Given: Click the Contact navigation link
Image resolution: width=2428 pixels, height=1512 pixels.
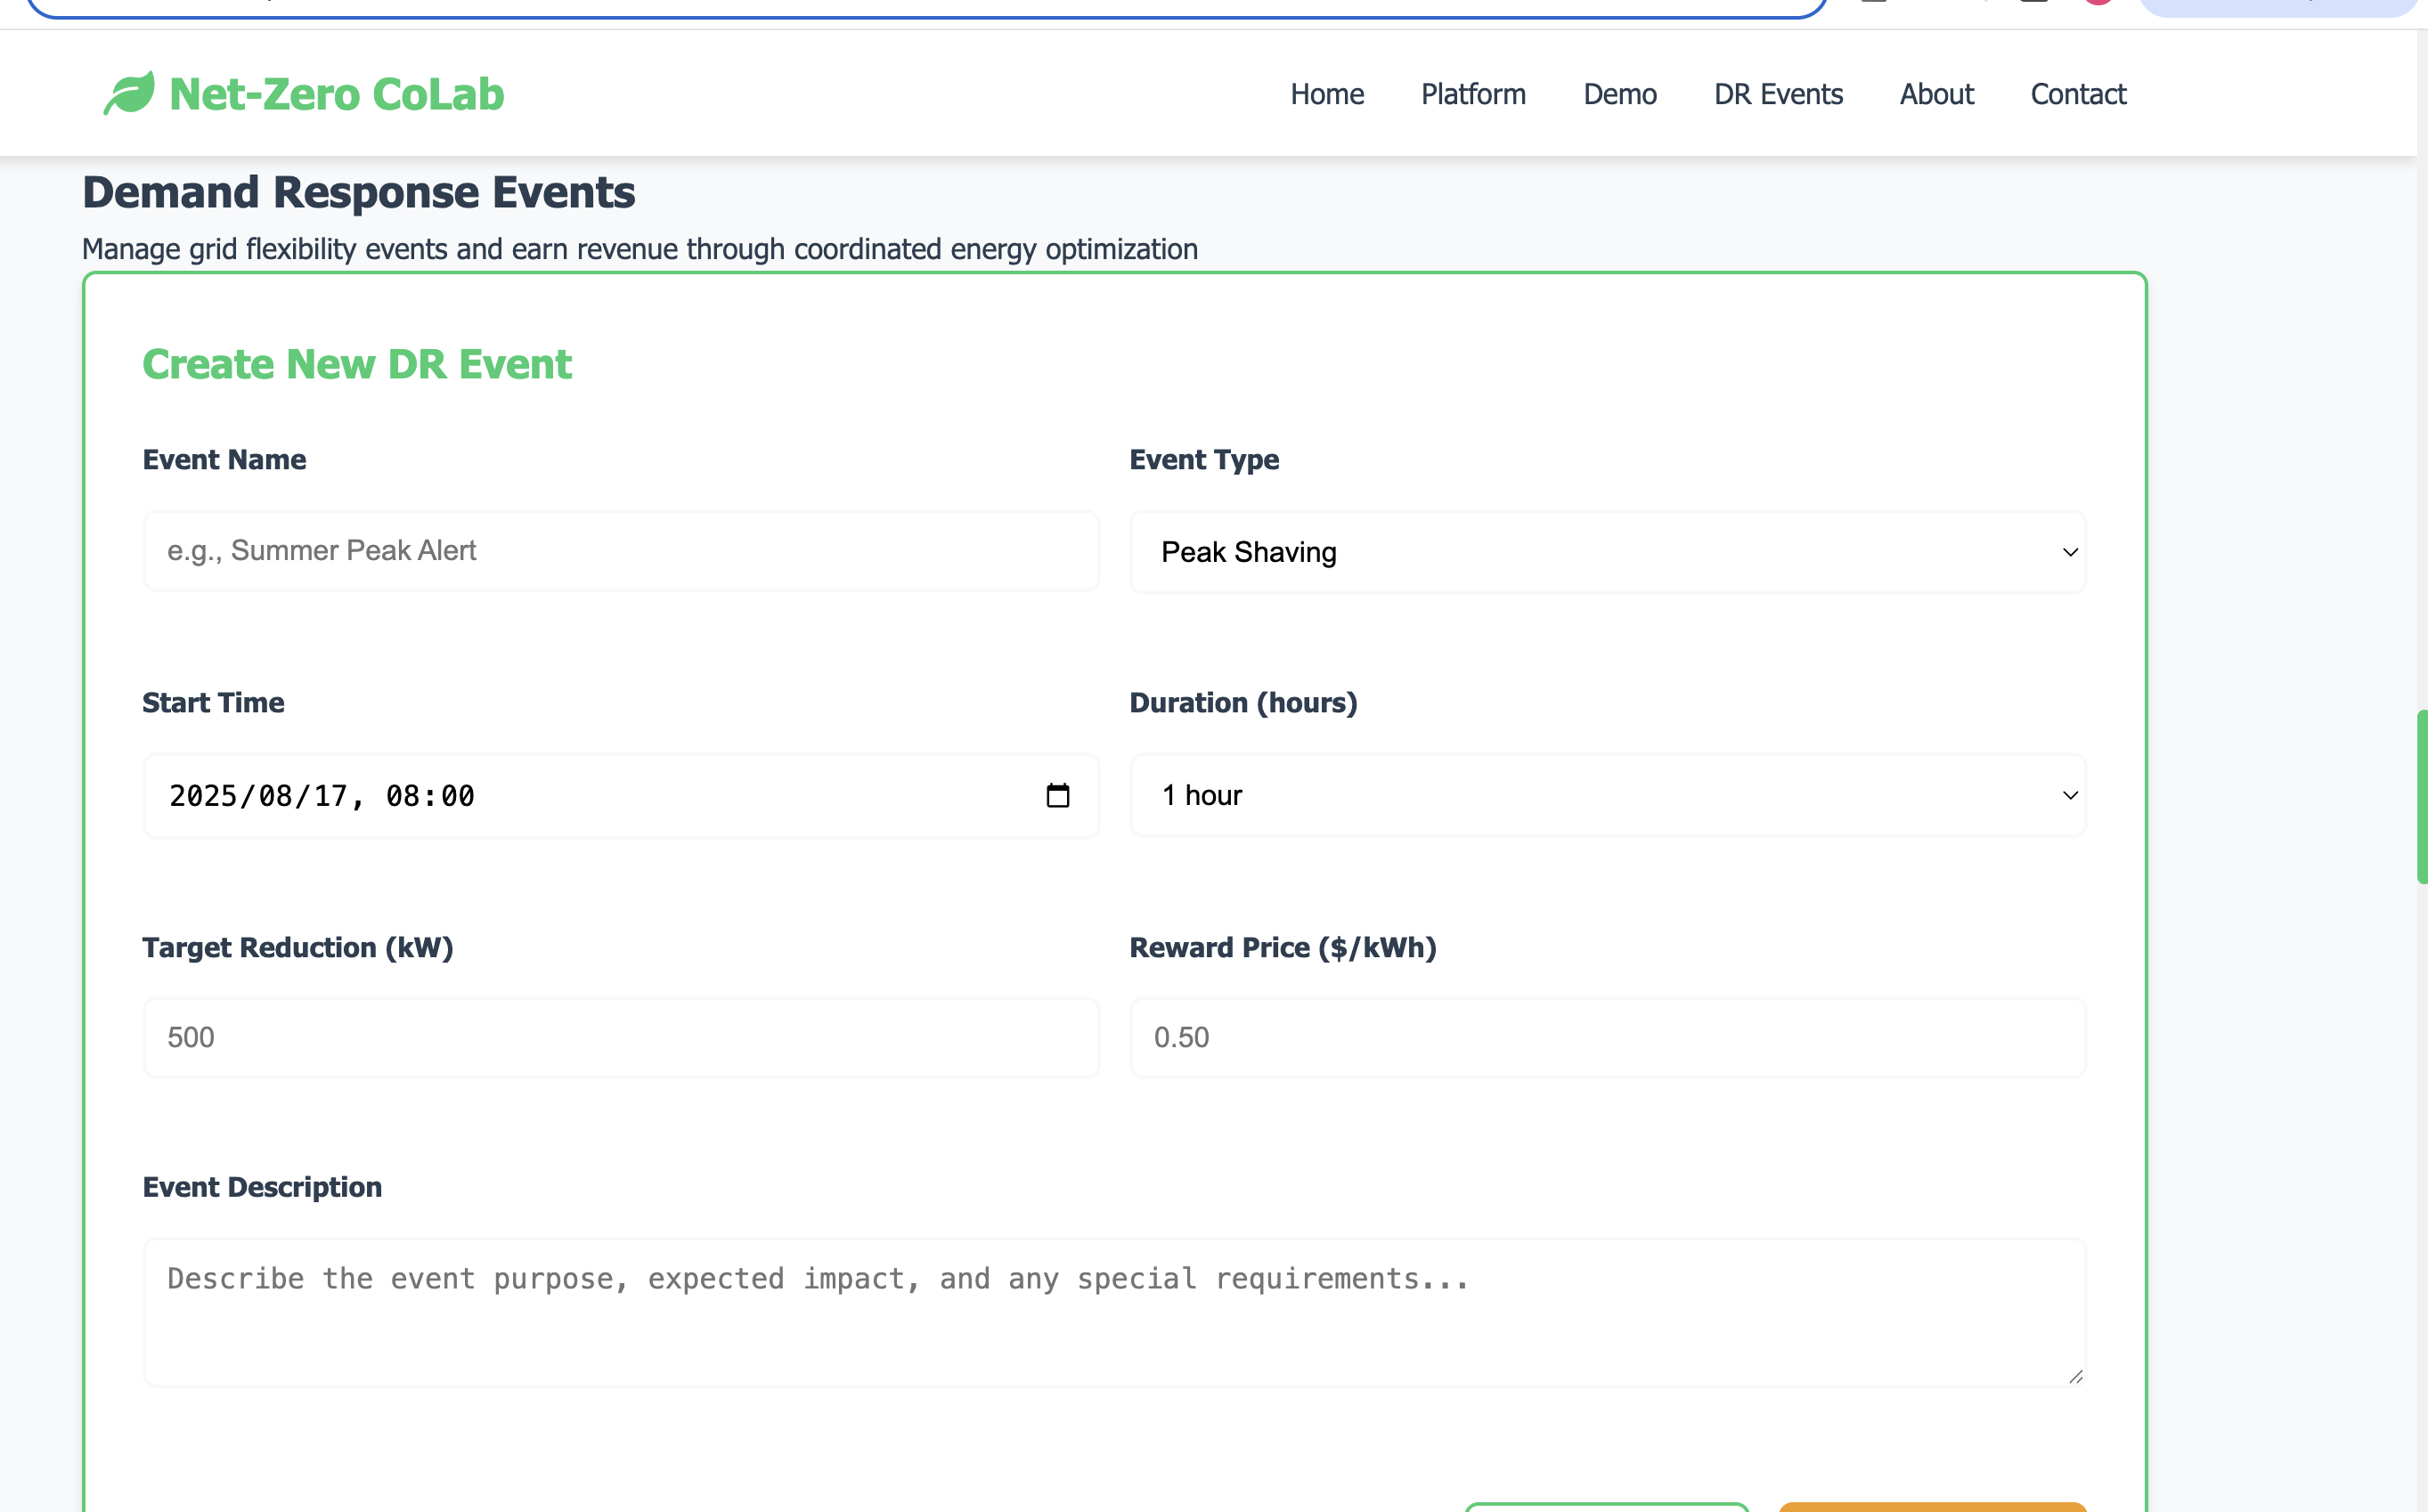Looking at the screenshot, I should pos(2077,94).
